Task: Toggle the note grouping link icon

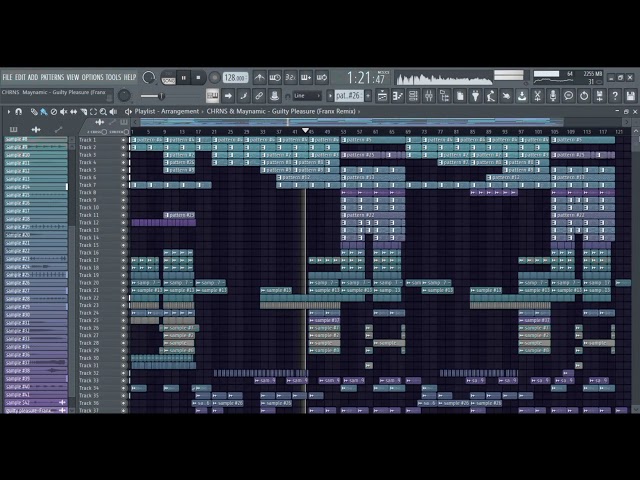Action: [259, 96]
